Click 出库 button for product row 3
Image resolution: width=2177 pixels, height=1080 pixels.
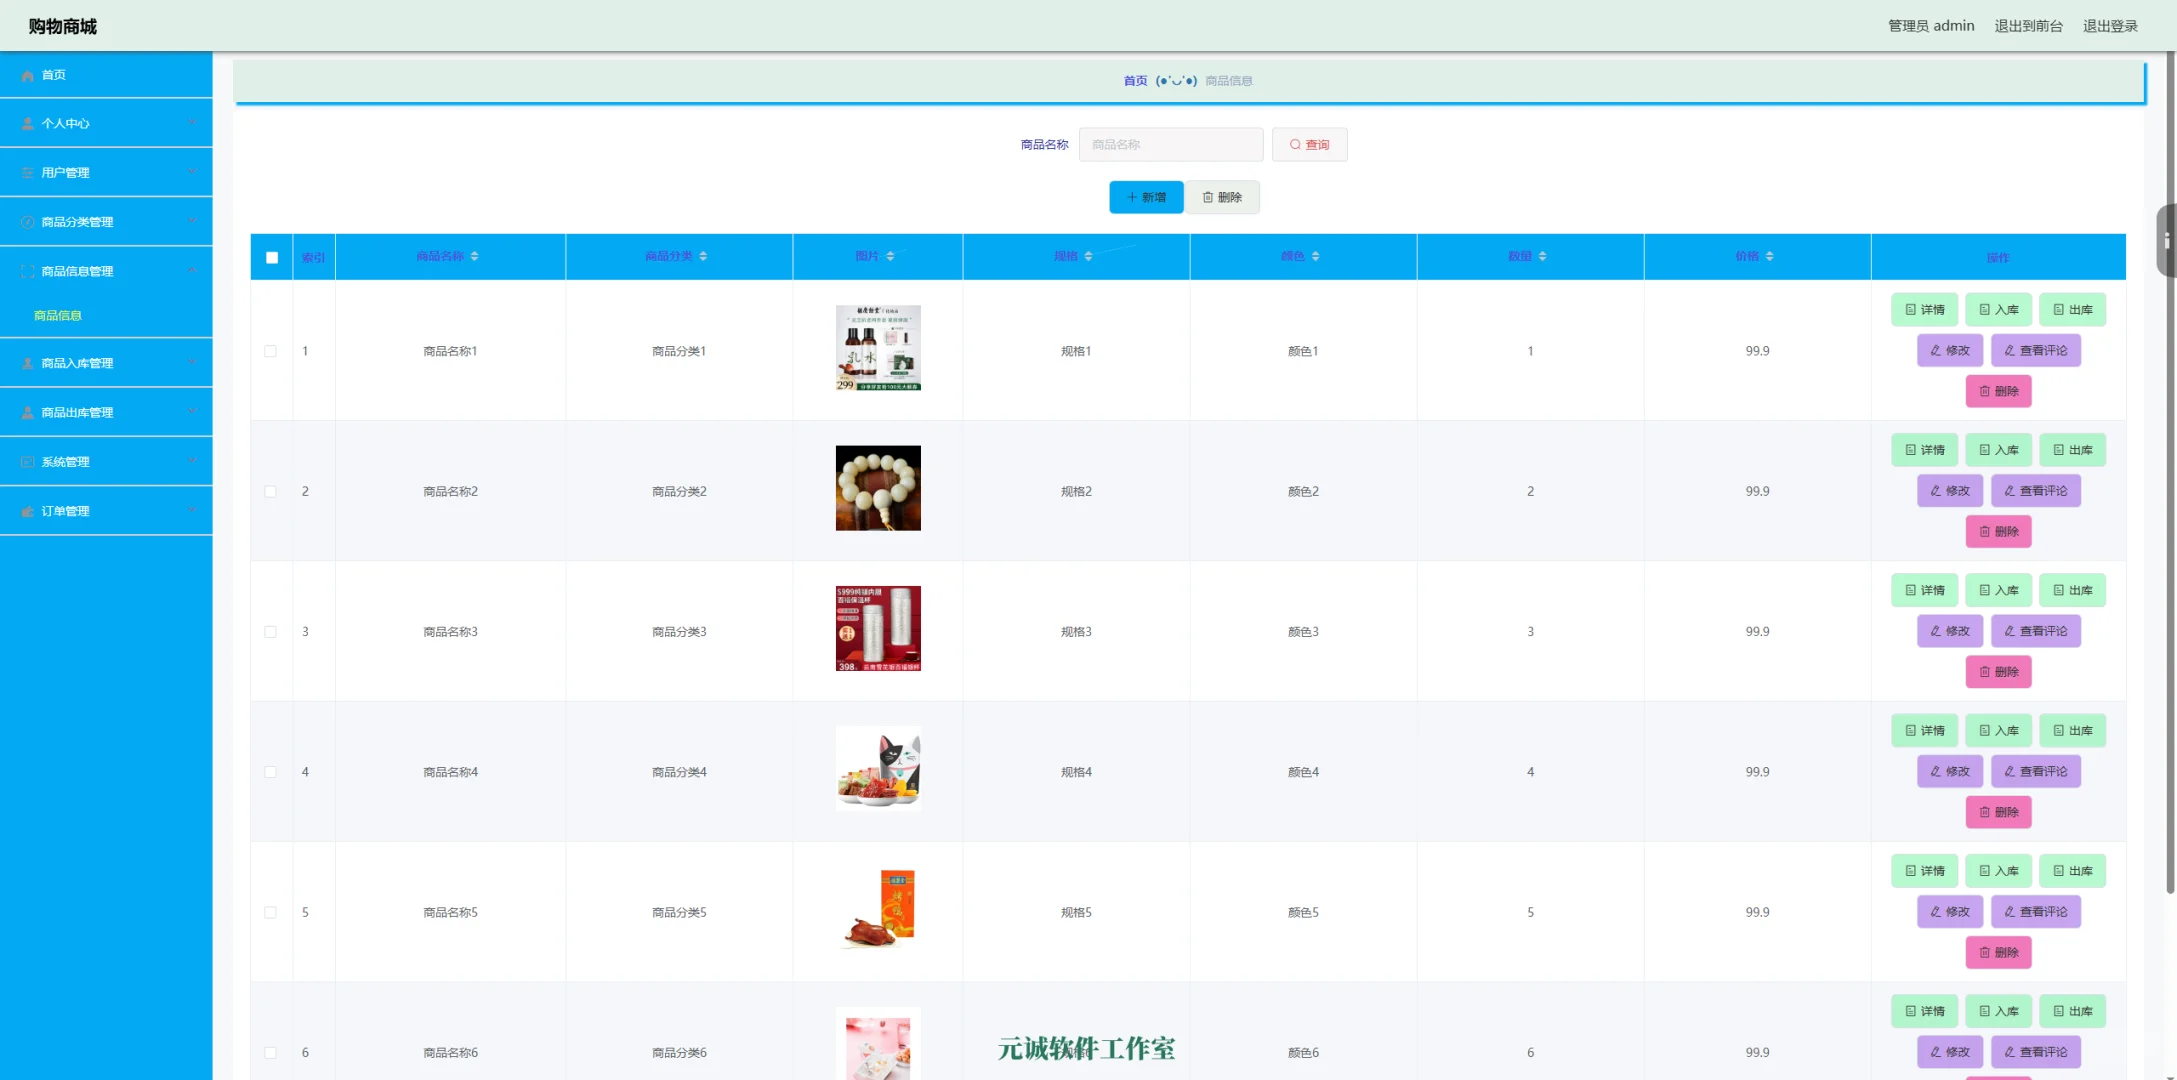tap(2072, 591)
